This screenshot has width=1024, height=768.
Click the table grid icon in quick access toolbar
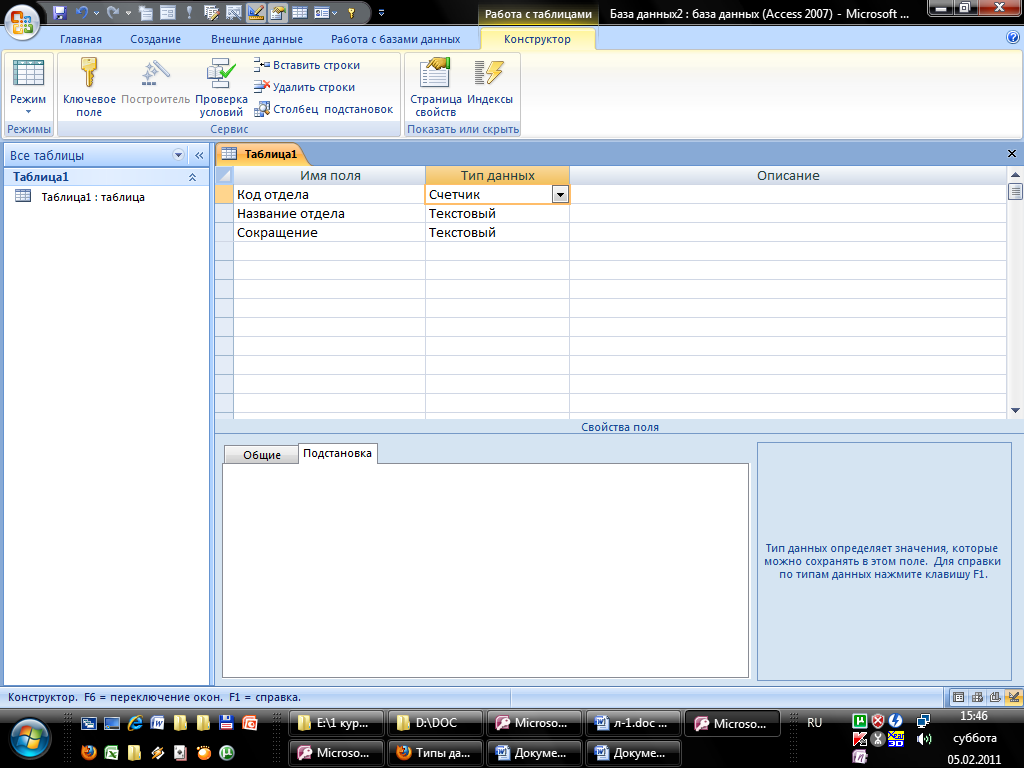pyautogui.click(x=300, y=12)
